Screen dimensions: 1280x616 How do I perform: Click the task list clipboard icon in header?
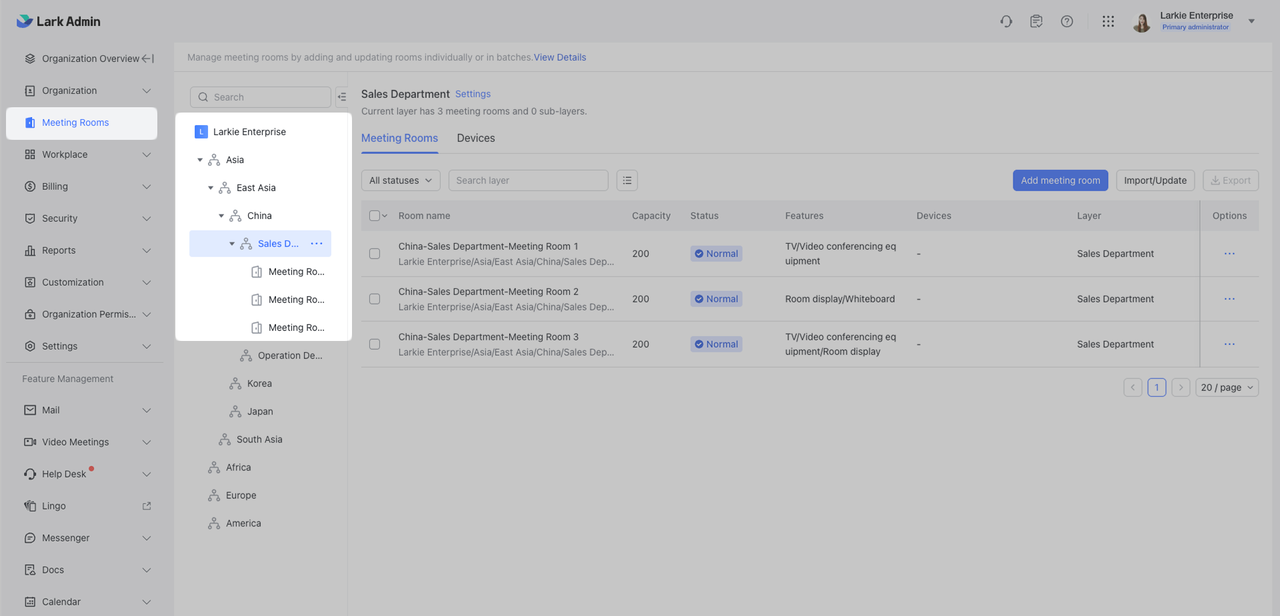(x=1037, y=21)
